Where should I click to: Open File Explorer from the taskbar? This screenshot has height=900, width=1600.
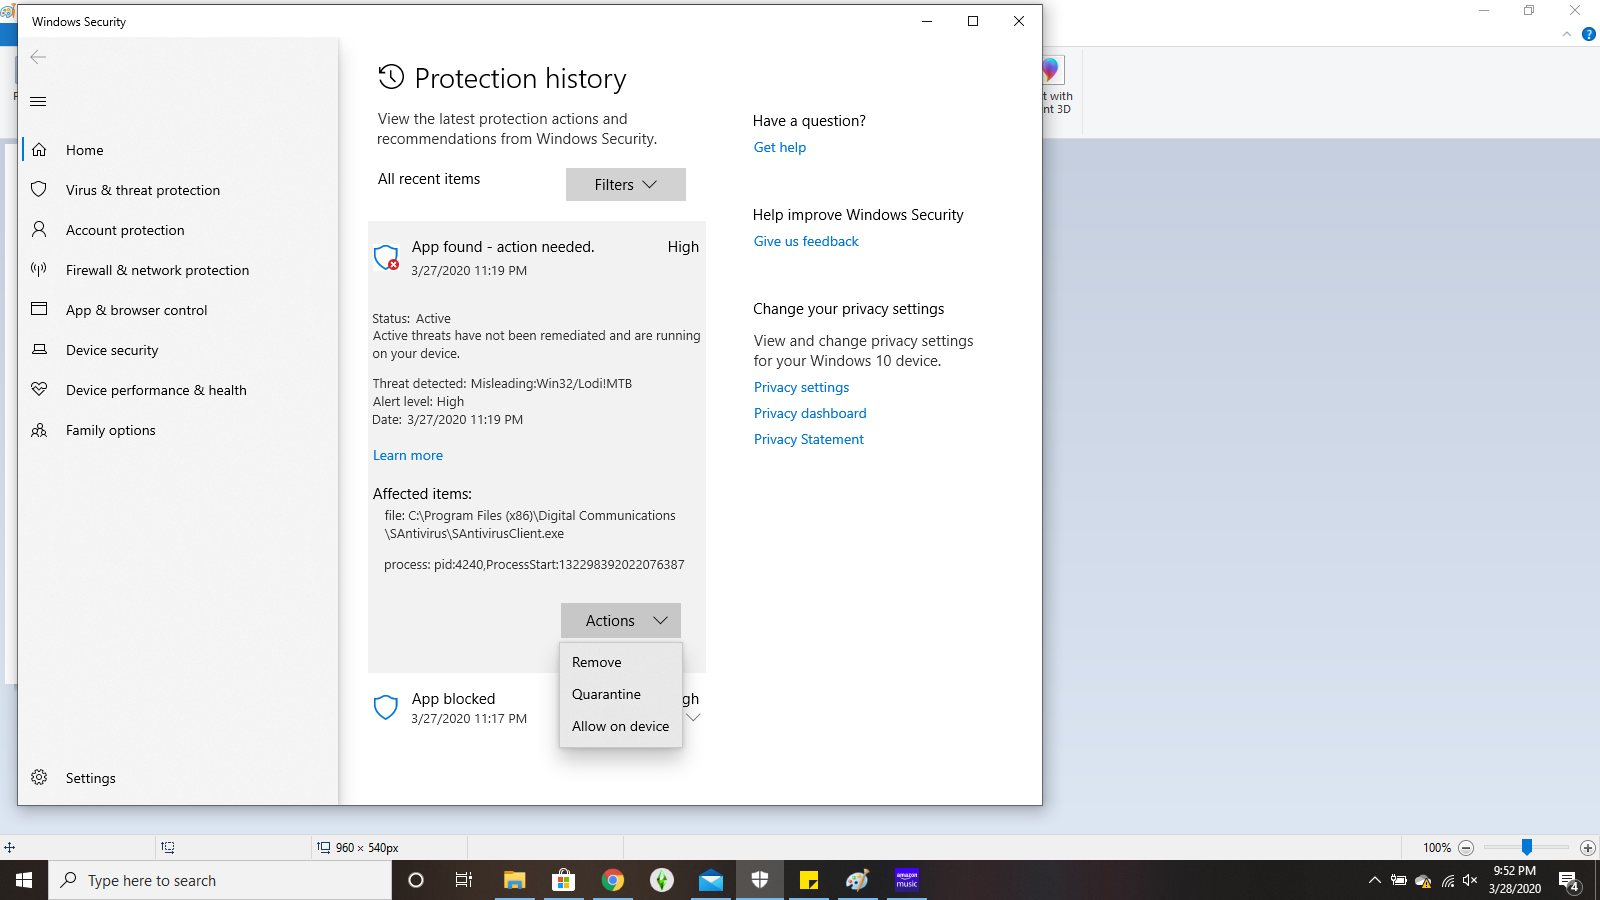coord(514,880)
